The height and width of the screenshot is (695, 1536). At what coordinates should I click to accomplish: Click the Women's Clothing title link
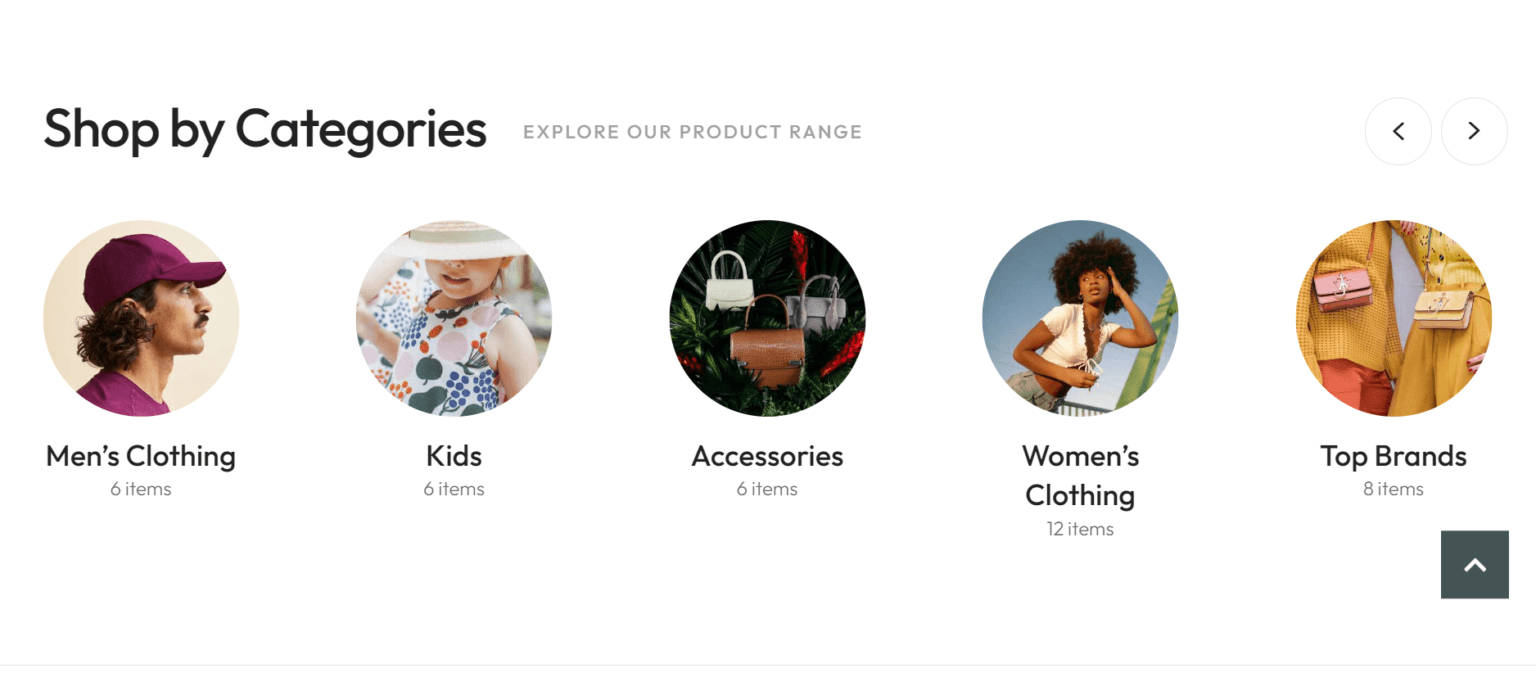[1080, 475]
